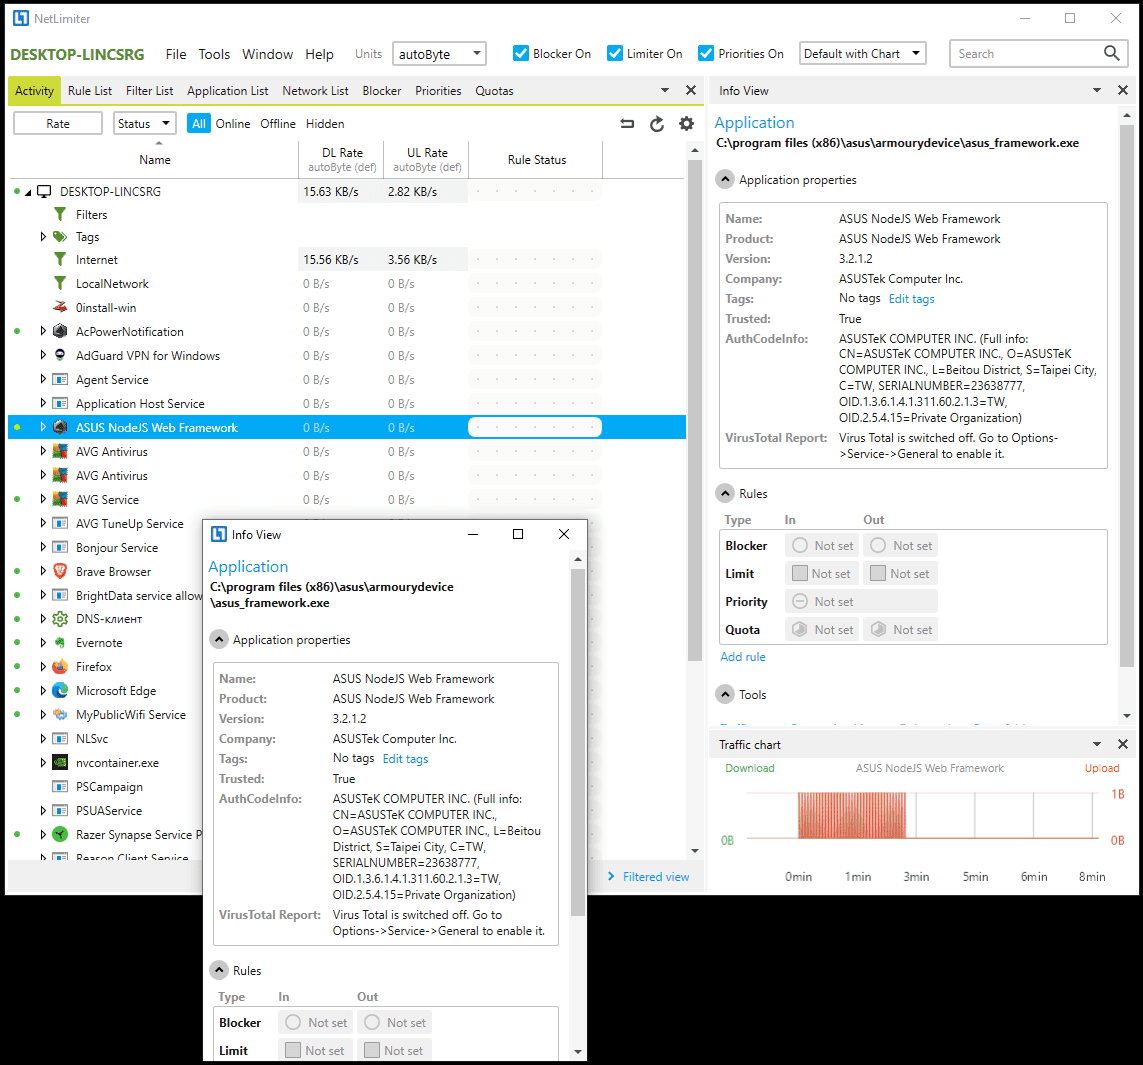Click the Tags icon in the tree
1143x1065 pixels.
pyautogui.click(x=61, y=237)
